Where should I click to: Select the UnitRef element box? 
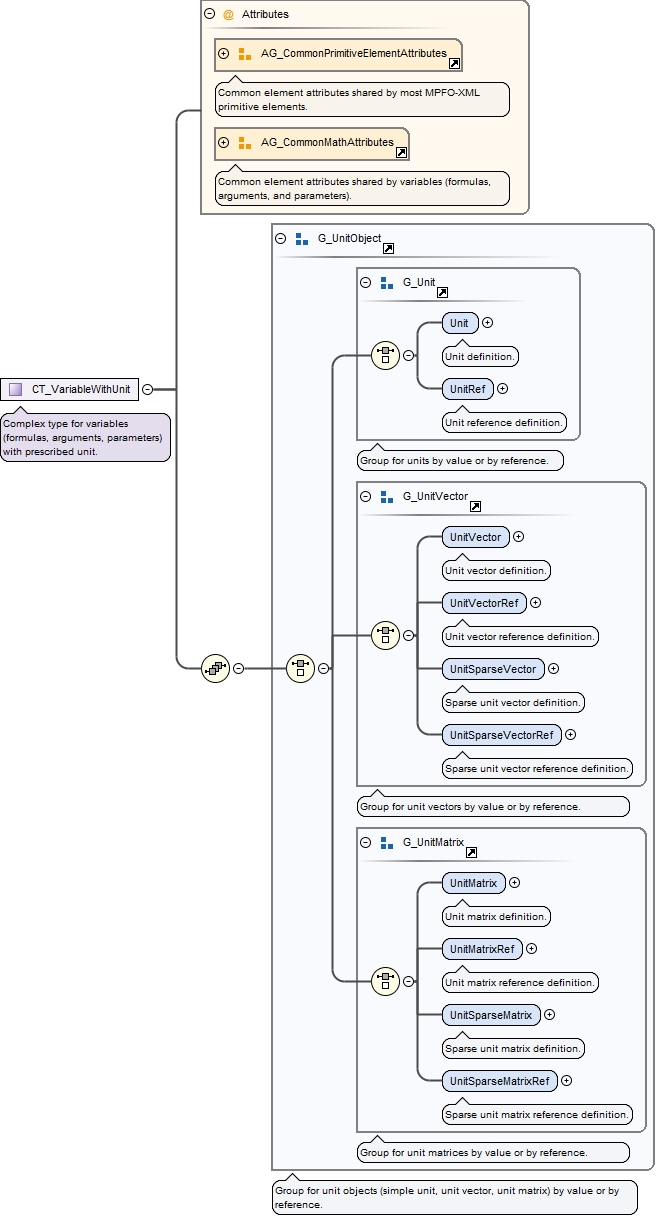click(467, 389)
